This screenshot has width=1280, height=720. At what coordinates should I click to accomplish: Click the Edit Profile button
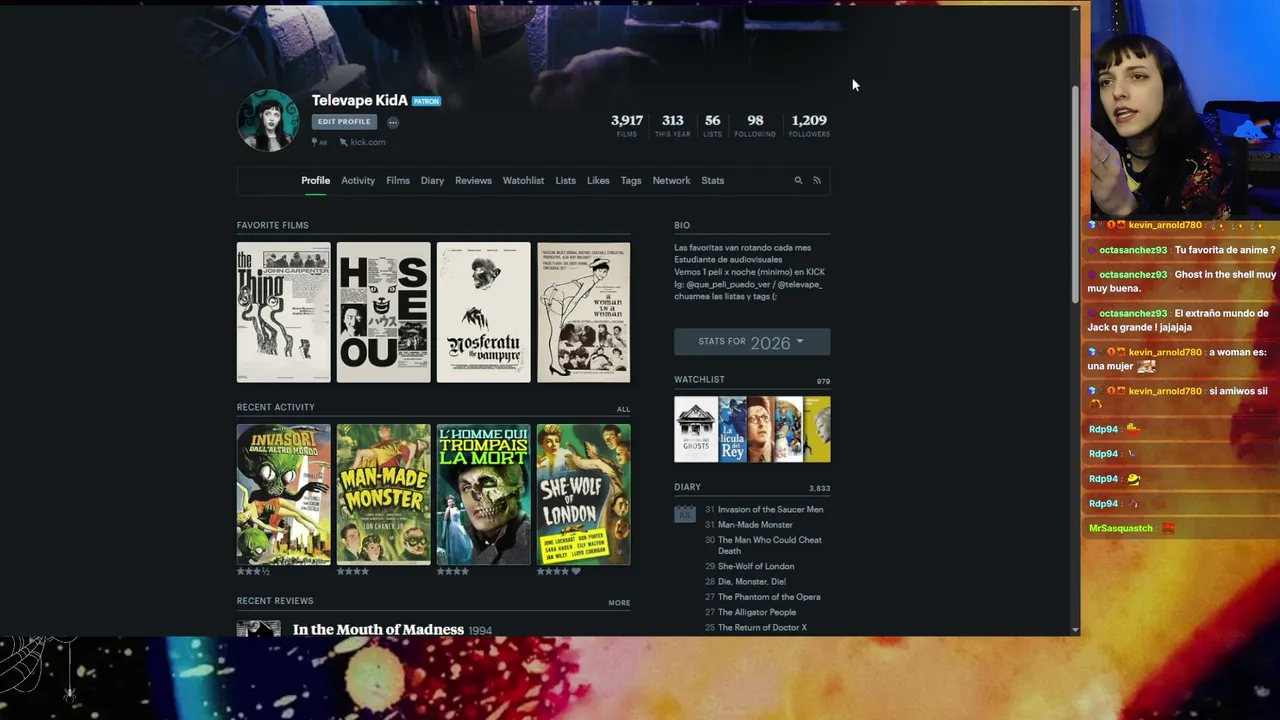tap(344, 122)
